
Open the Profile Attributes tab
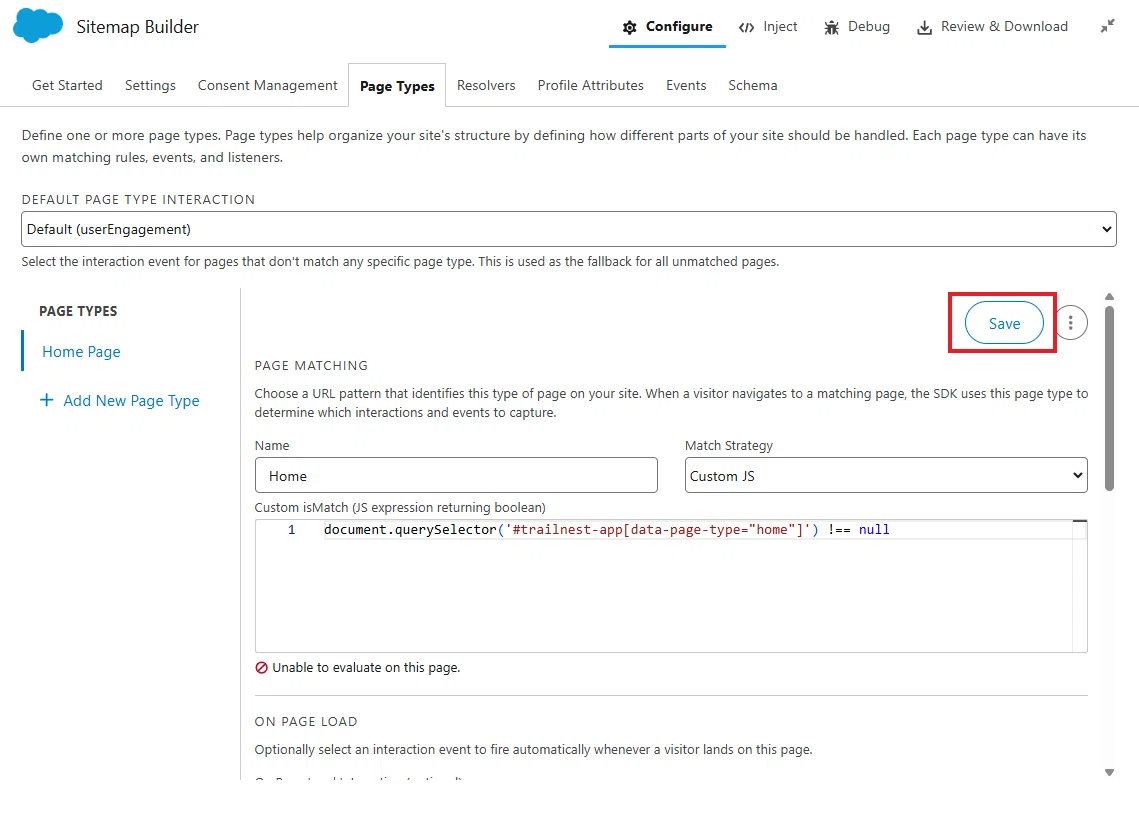tap(591, 85)
